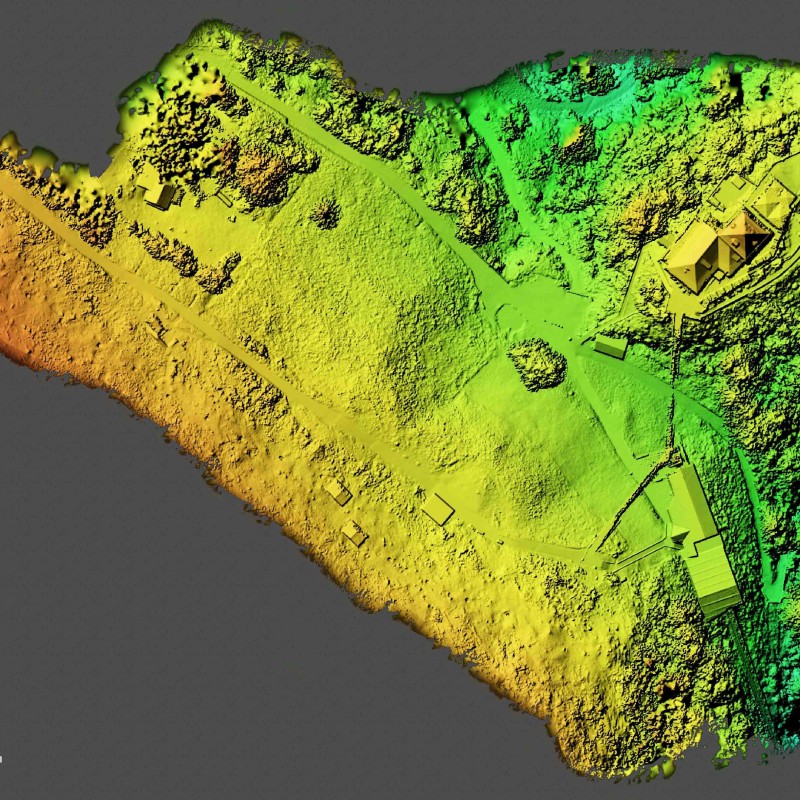The width and height of the screenshot is (800, 800).
Task: Click the small rectangular shed beside the road junction
Action: (x=610, y=347)
